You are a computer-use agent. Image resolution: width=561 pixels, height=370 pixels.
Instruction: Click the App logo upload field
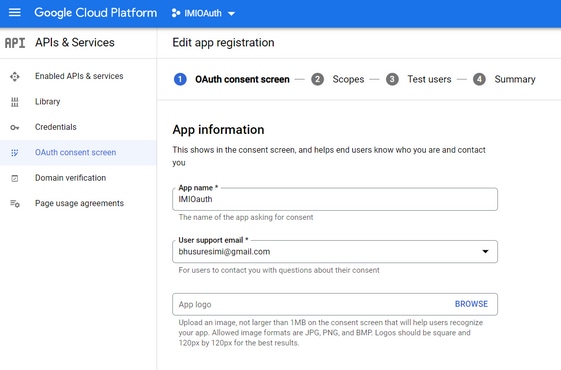click(335, 305)
